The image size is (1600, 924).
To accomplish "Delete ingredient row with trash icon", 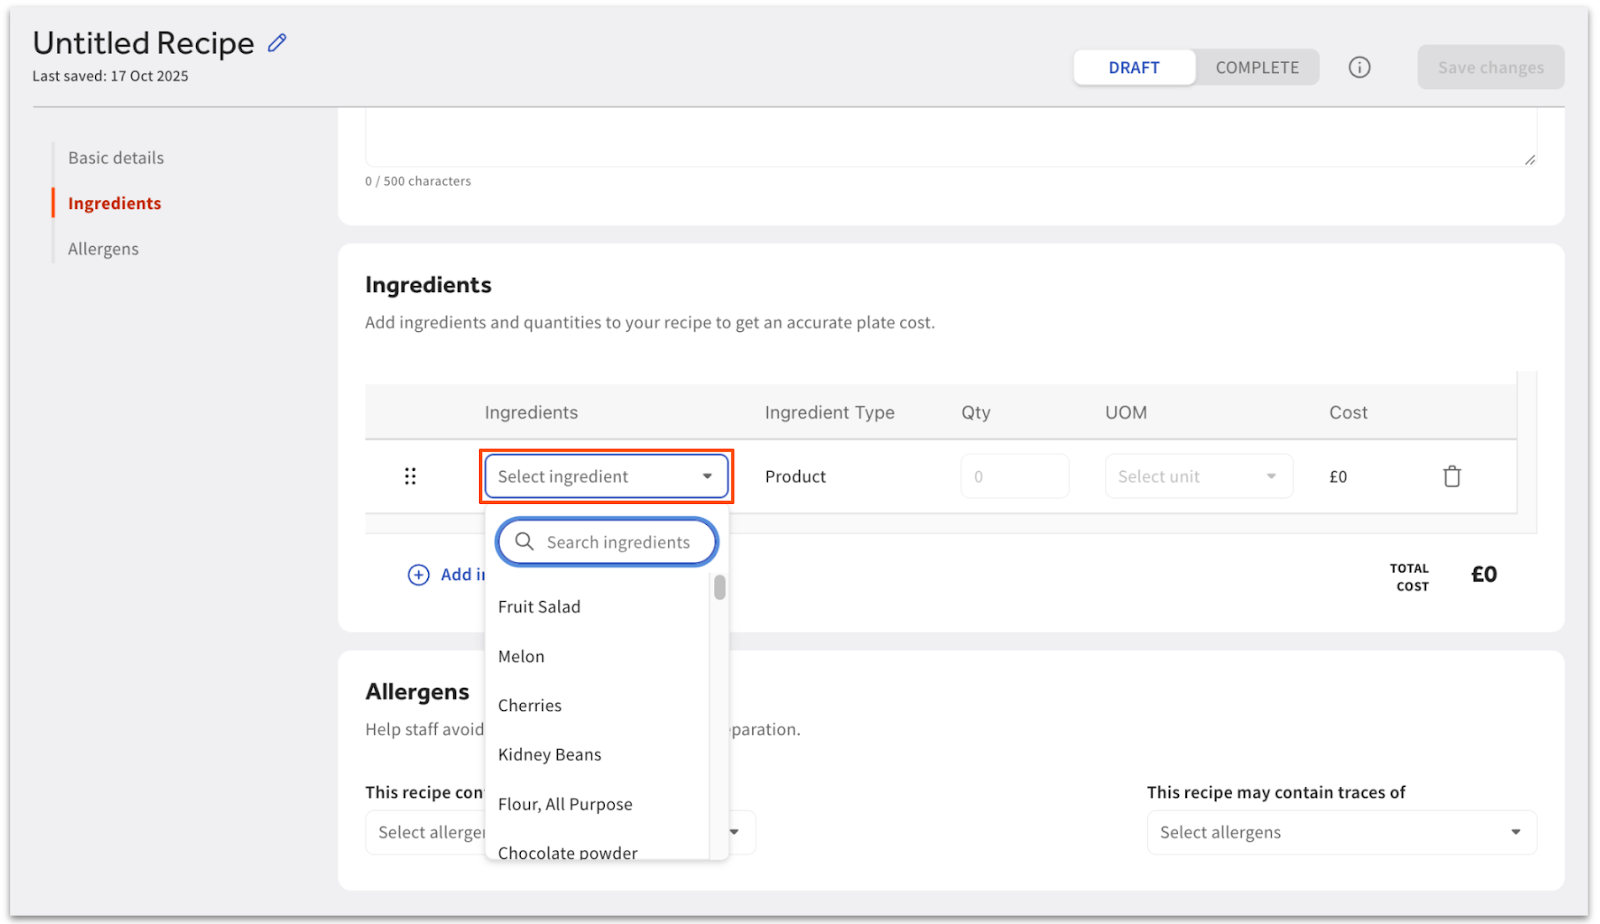I will (x=1451, y=477).
